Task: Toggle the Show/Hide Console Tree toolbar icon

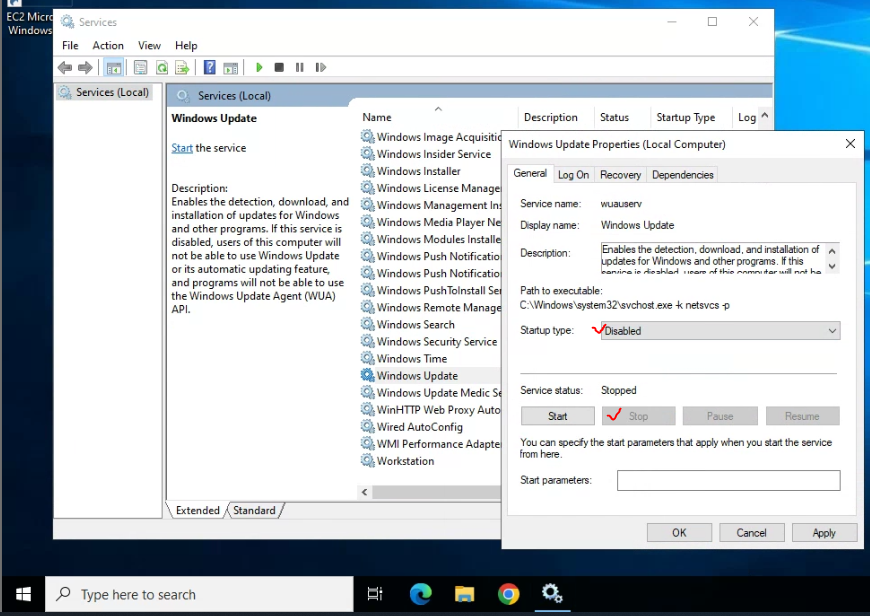Action: coord(114,68)
